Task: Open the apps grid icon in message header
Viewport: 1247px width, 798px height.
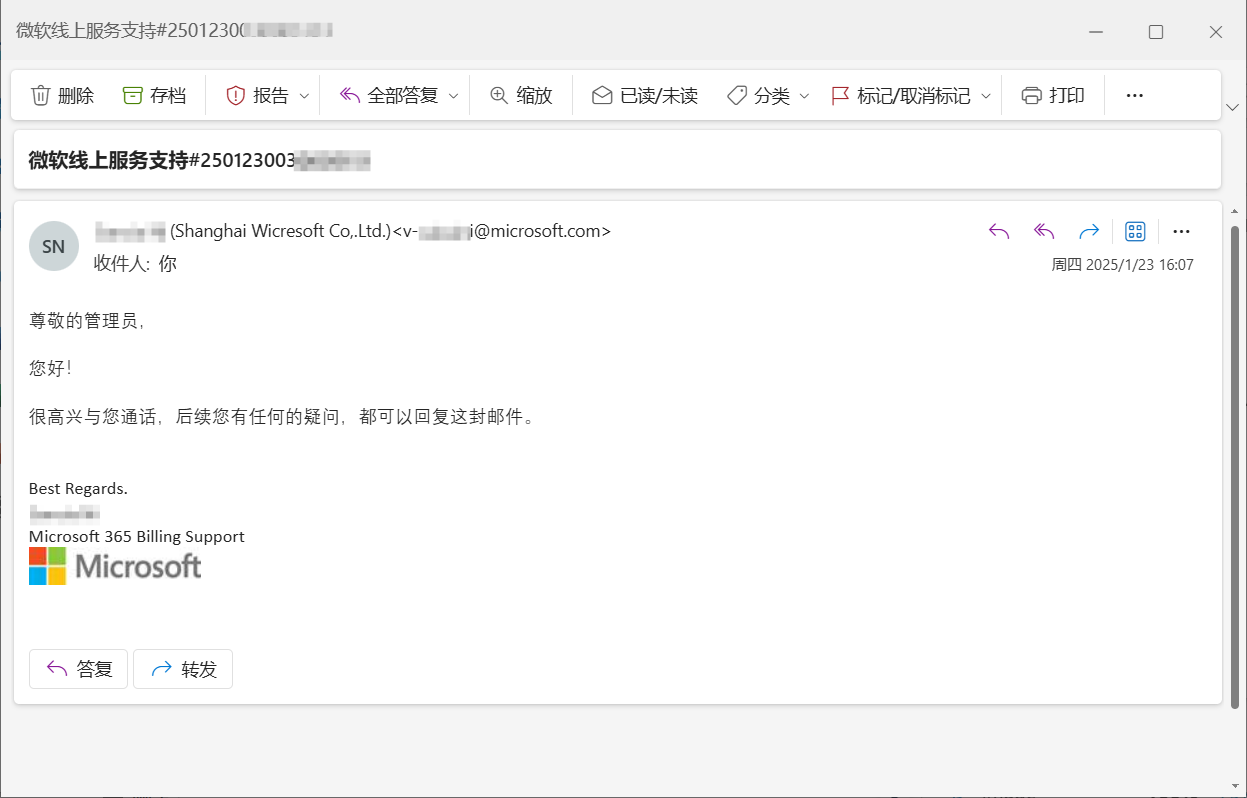Action: pyautogui.click(x=1135, y=232)
